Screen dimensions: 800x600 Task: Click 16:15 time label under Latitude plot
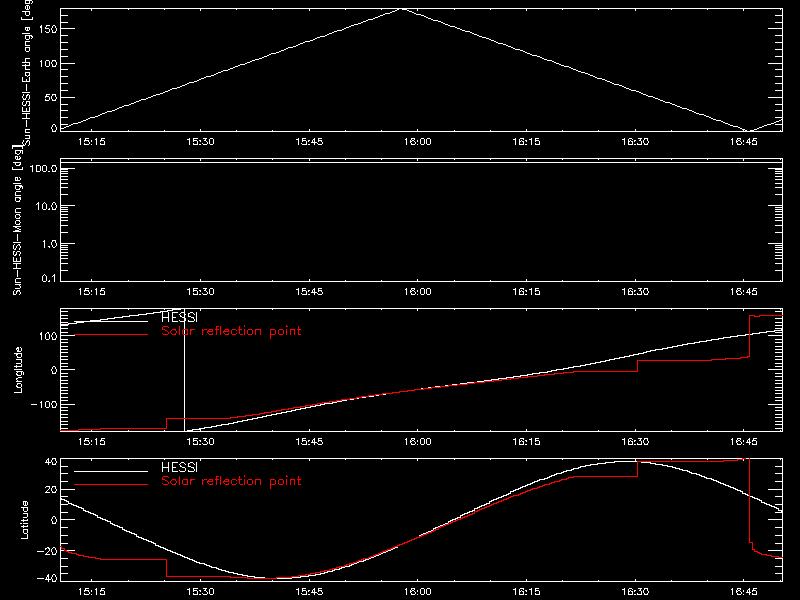tap(526, 592)
